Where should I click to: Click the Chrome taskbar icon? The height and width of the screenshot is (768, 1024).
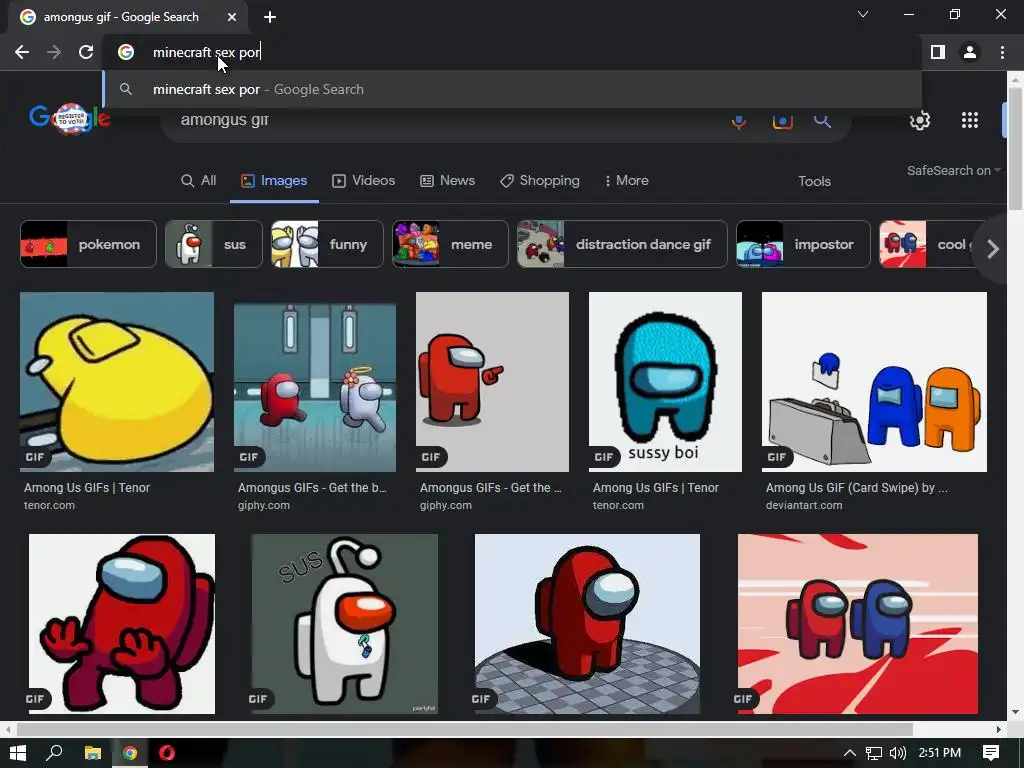130,753
